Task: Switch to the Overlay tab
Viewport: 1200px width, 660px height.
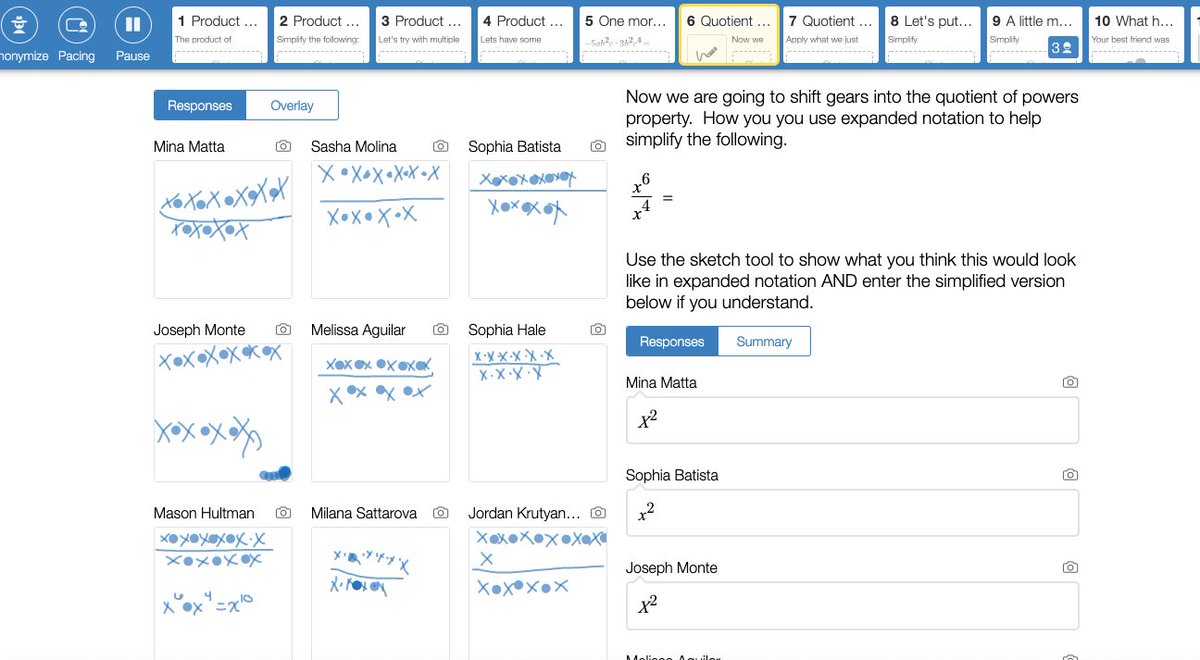Action: (x=292, y=105)
